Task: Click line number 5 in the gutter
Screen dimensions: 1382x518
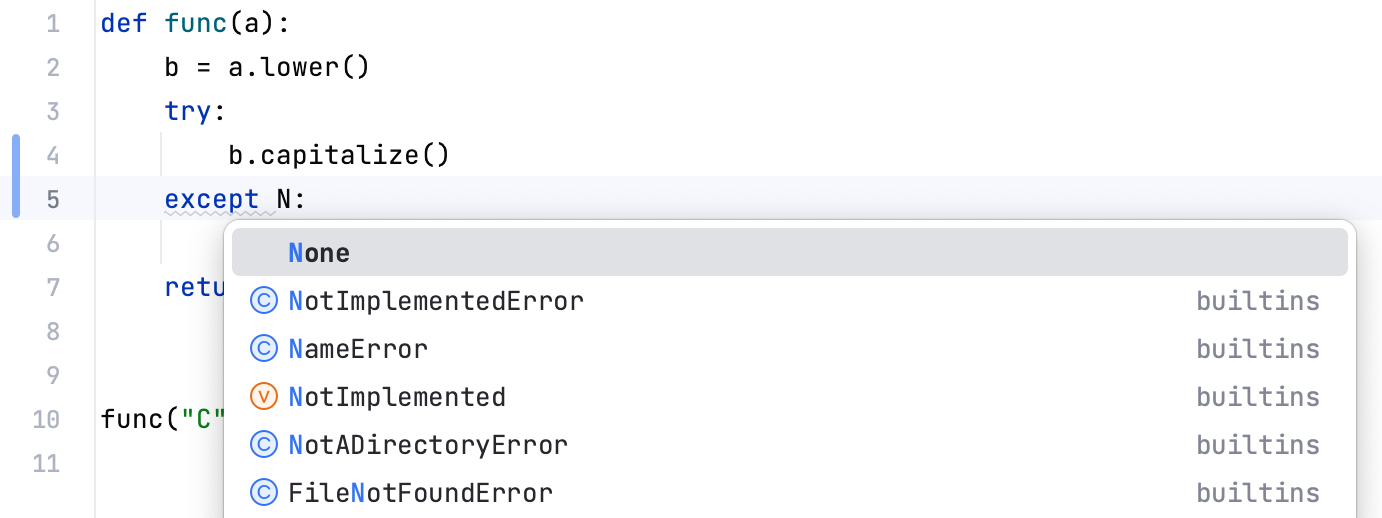Action: click(x=53, y=199)
